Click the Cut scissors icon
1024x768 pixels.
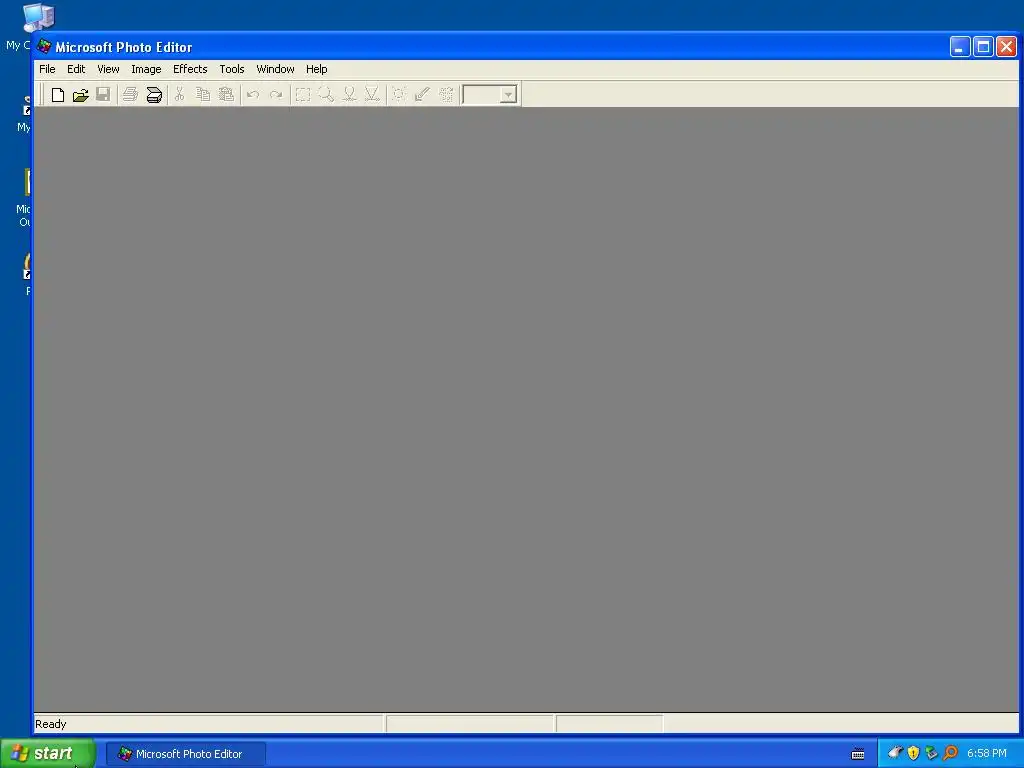point(180,95)
